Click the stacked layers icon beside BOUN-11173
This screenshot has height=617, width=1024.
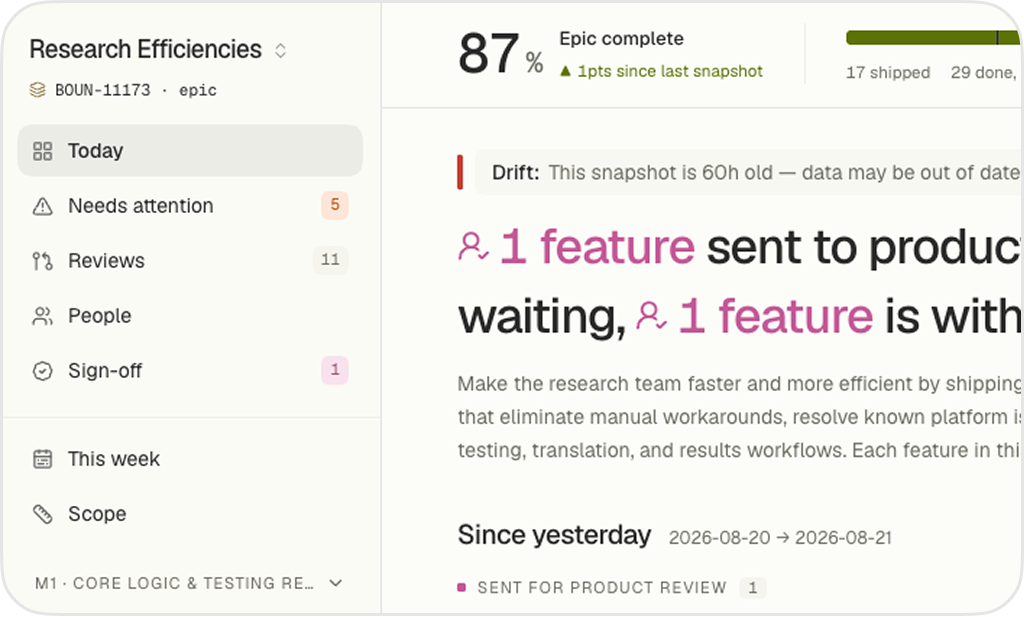click(x=37, y=90)
